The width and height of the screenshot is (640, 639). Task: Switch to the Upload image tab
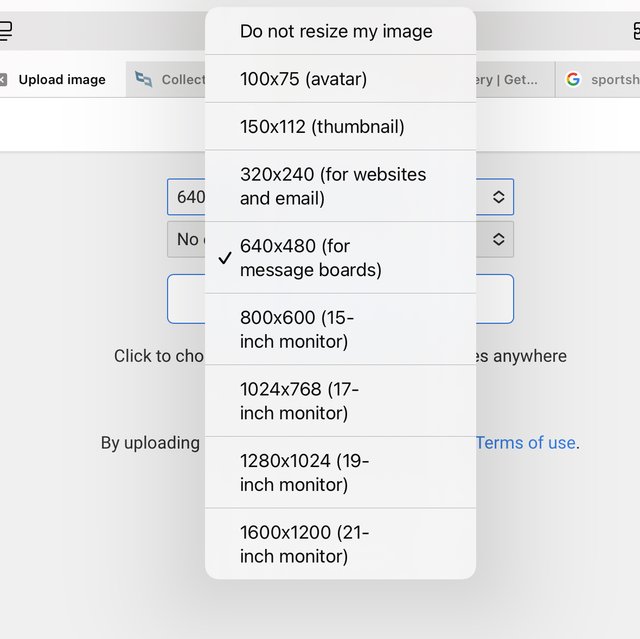pyautogui.click(x=62, y=80)
